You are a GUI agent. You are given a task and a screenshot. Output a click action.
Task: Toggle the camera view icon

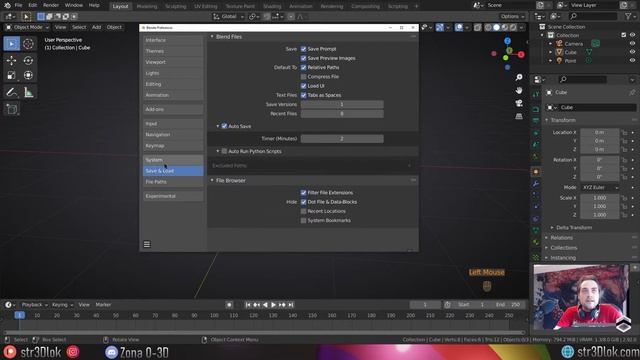click(519, 103)
